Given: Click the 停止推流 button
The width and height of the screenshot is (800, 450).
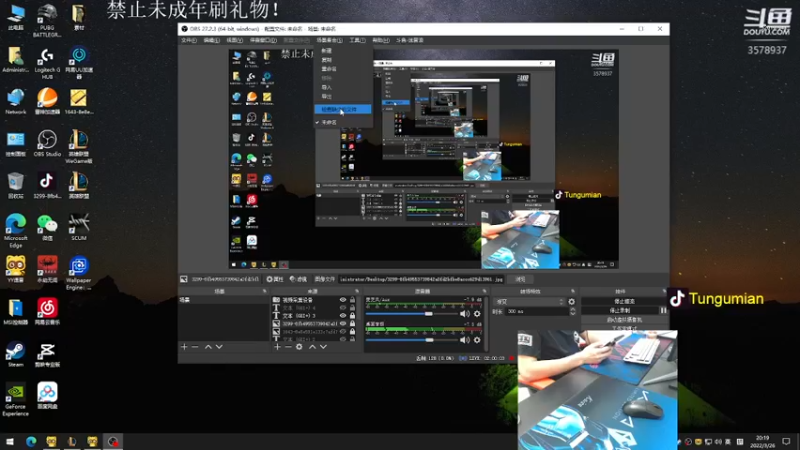Looking at the screenshot, I should tap(624, 302).
